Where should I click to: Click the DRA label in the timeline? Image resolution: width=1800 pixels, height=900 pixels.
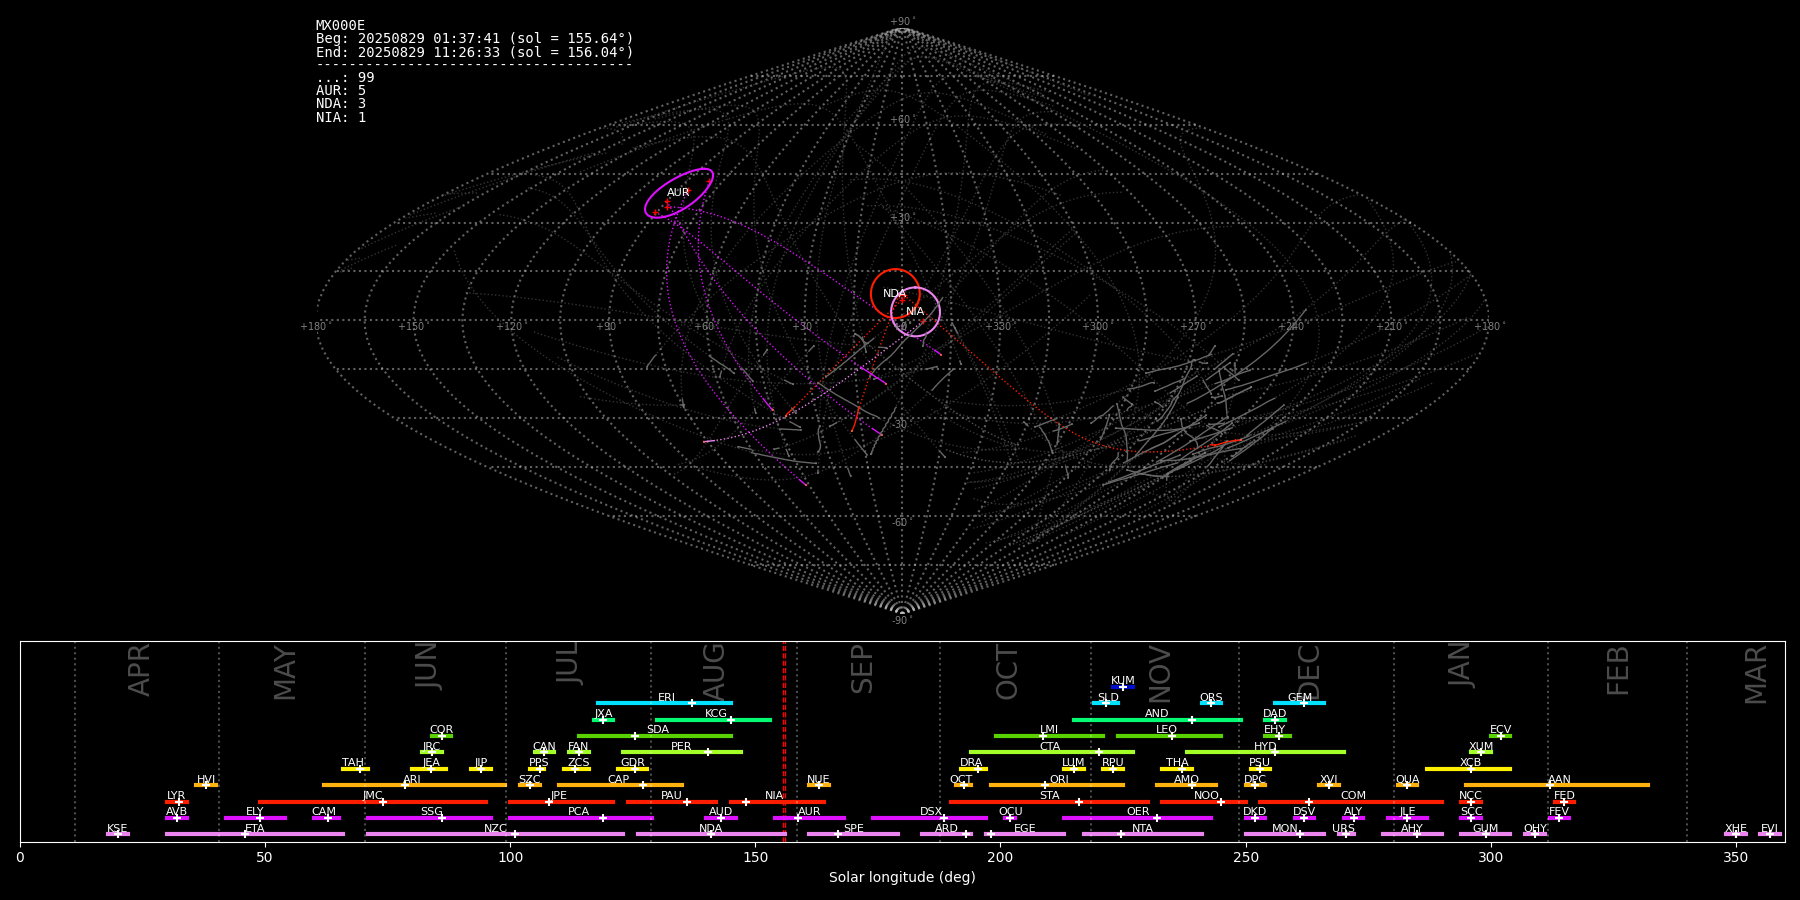[x=971, y=763]
